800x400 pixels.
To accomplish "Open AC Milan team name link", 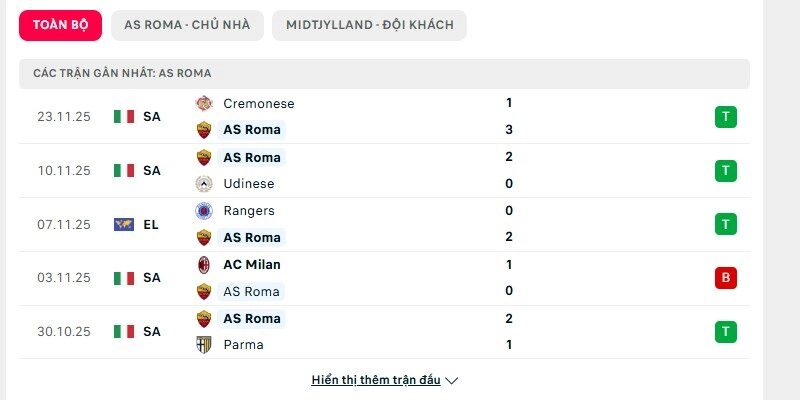I will [252, 265].
